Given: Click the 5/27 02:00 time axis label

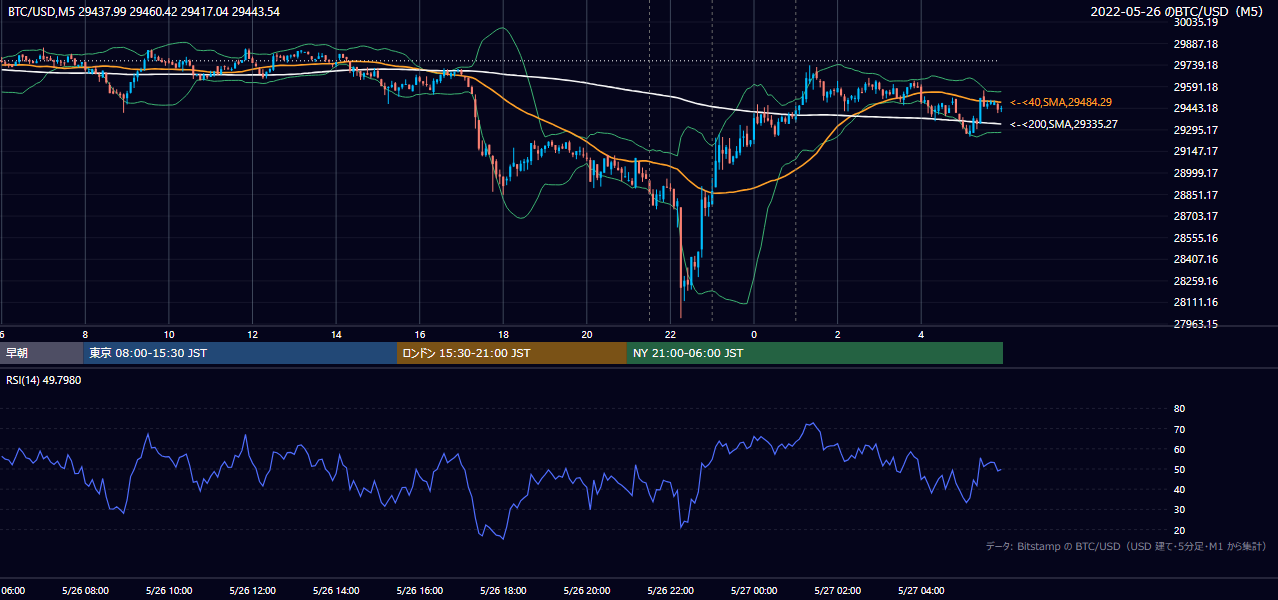Looking at the screenshot, I should tap(837, 591).
